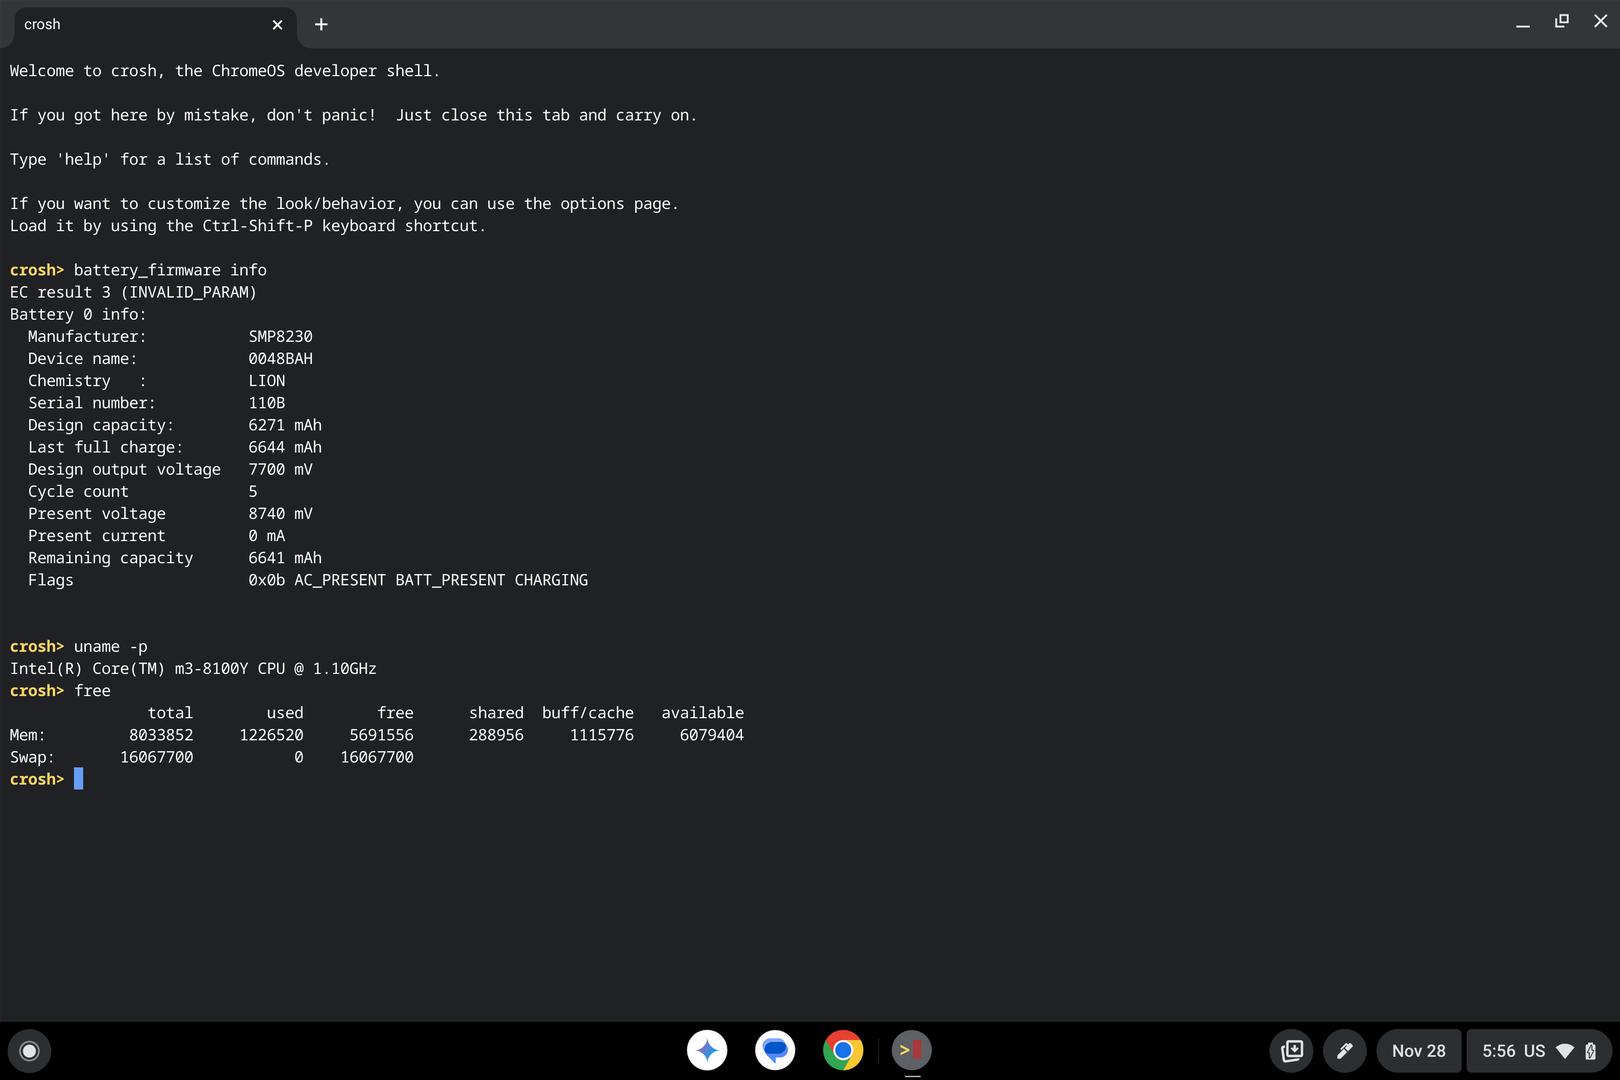This screenshot has height=1080, width=1620.
Task: Minimize the crosh window
Action: (1522, 23)
